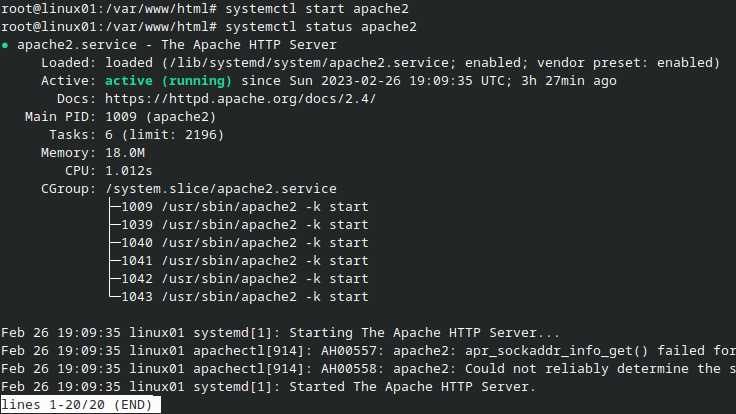Select process 1043 in the CGroup tree

244,297
